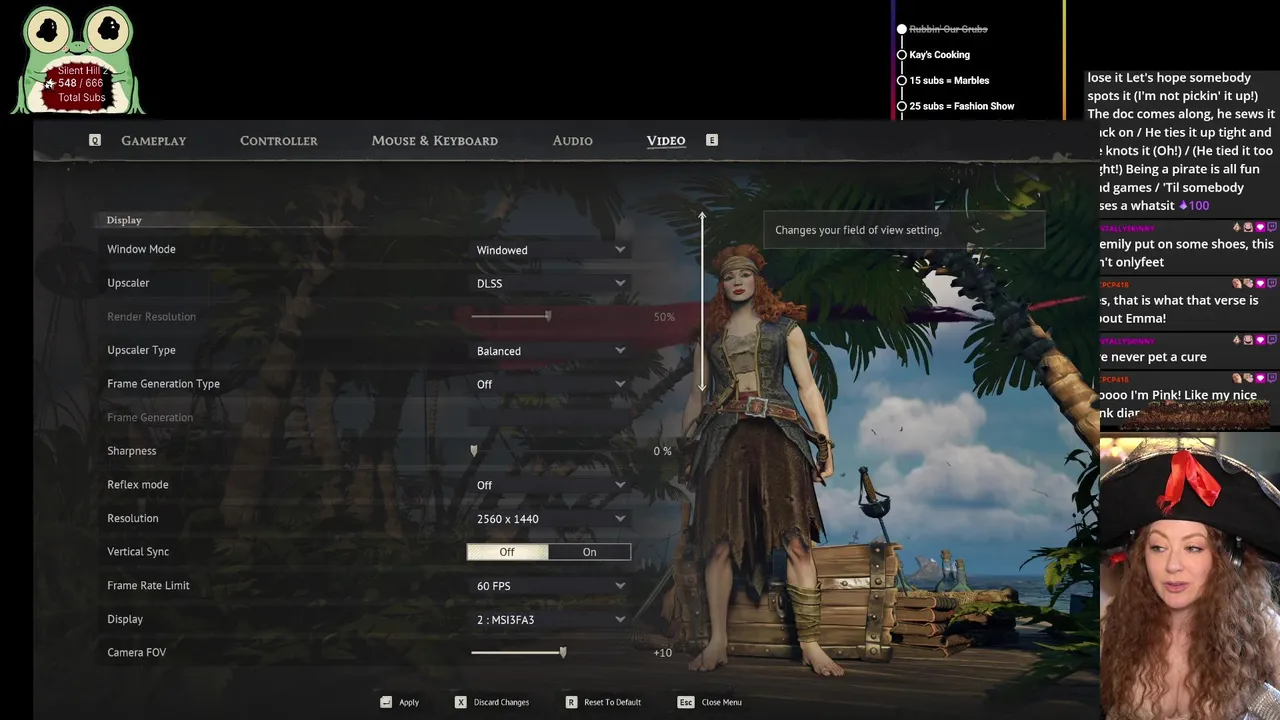
Task: Switch to the Audio tab
Action: pyautogui.click(x=572, y=141)
